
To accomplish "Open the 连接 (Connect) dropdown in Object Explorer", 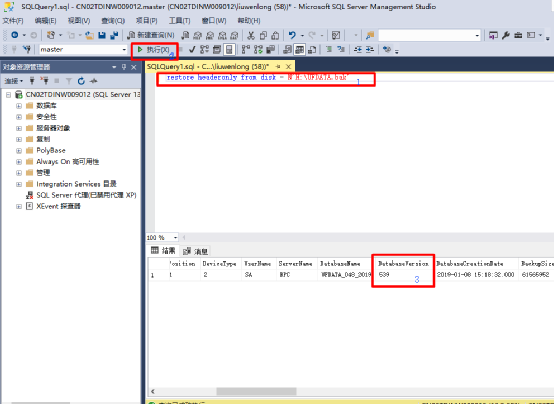I will coord(14,81).
